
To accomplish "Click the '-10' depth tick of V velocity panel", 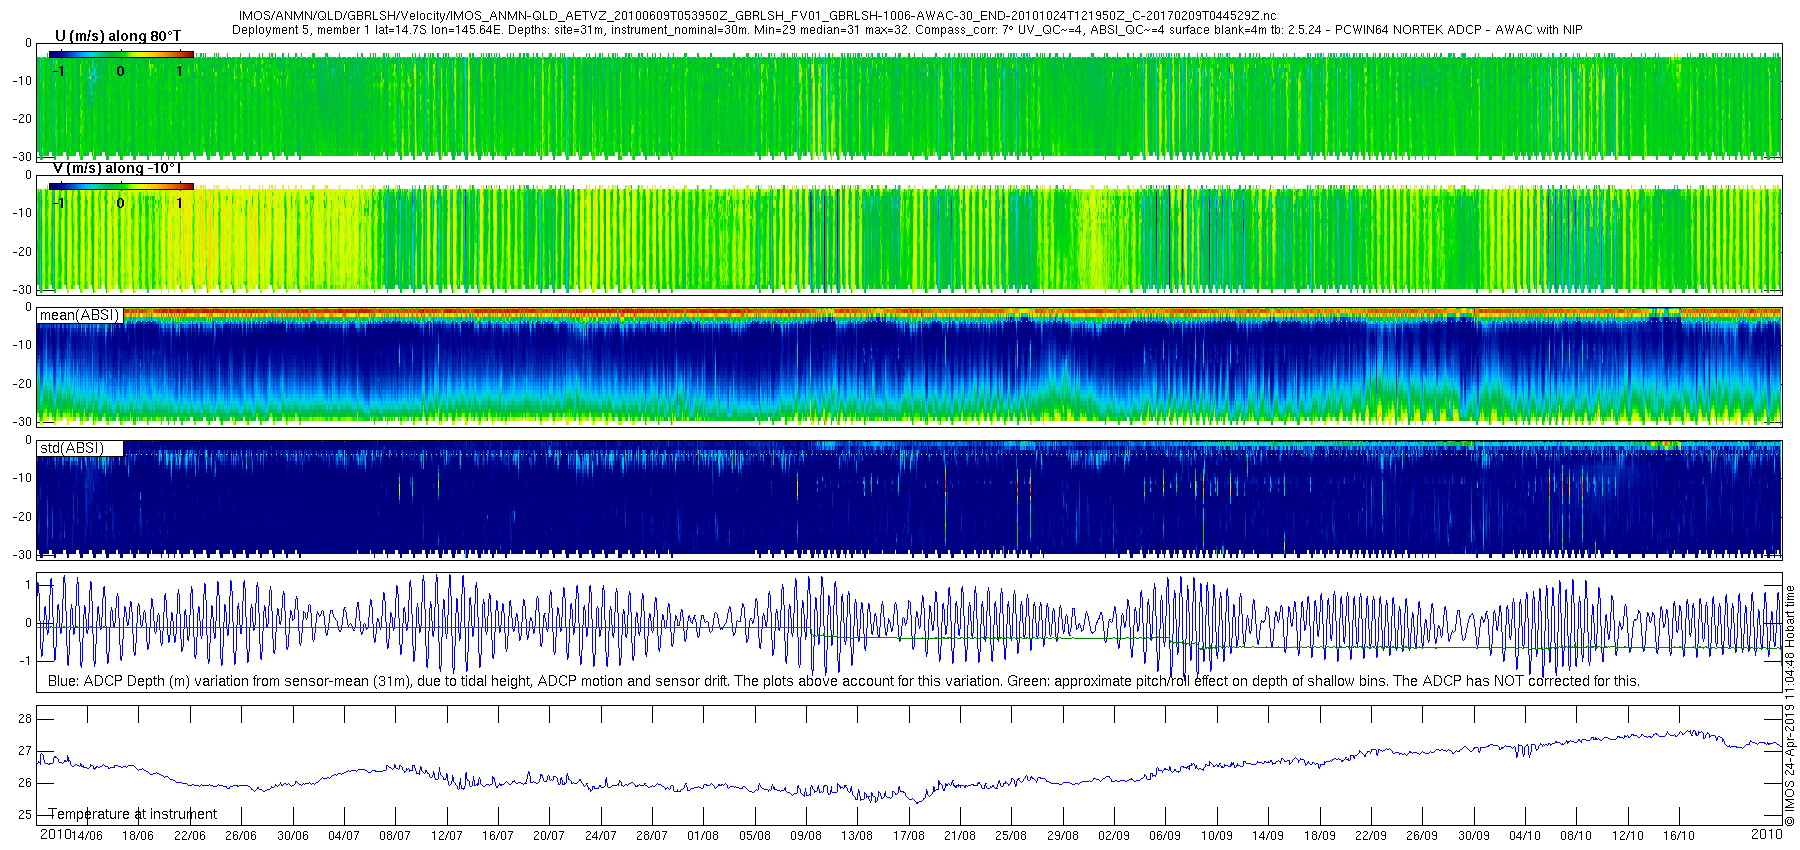I will [x=22, y=213].
